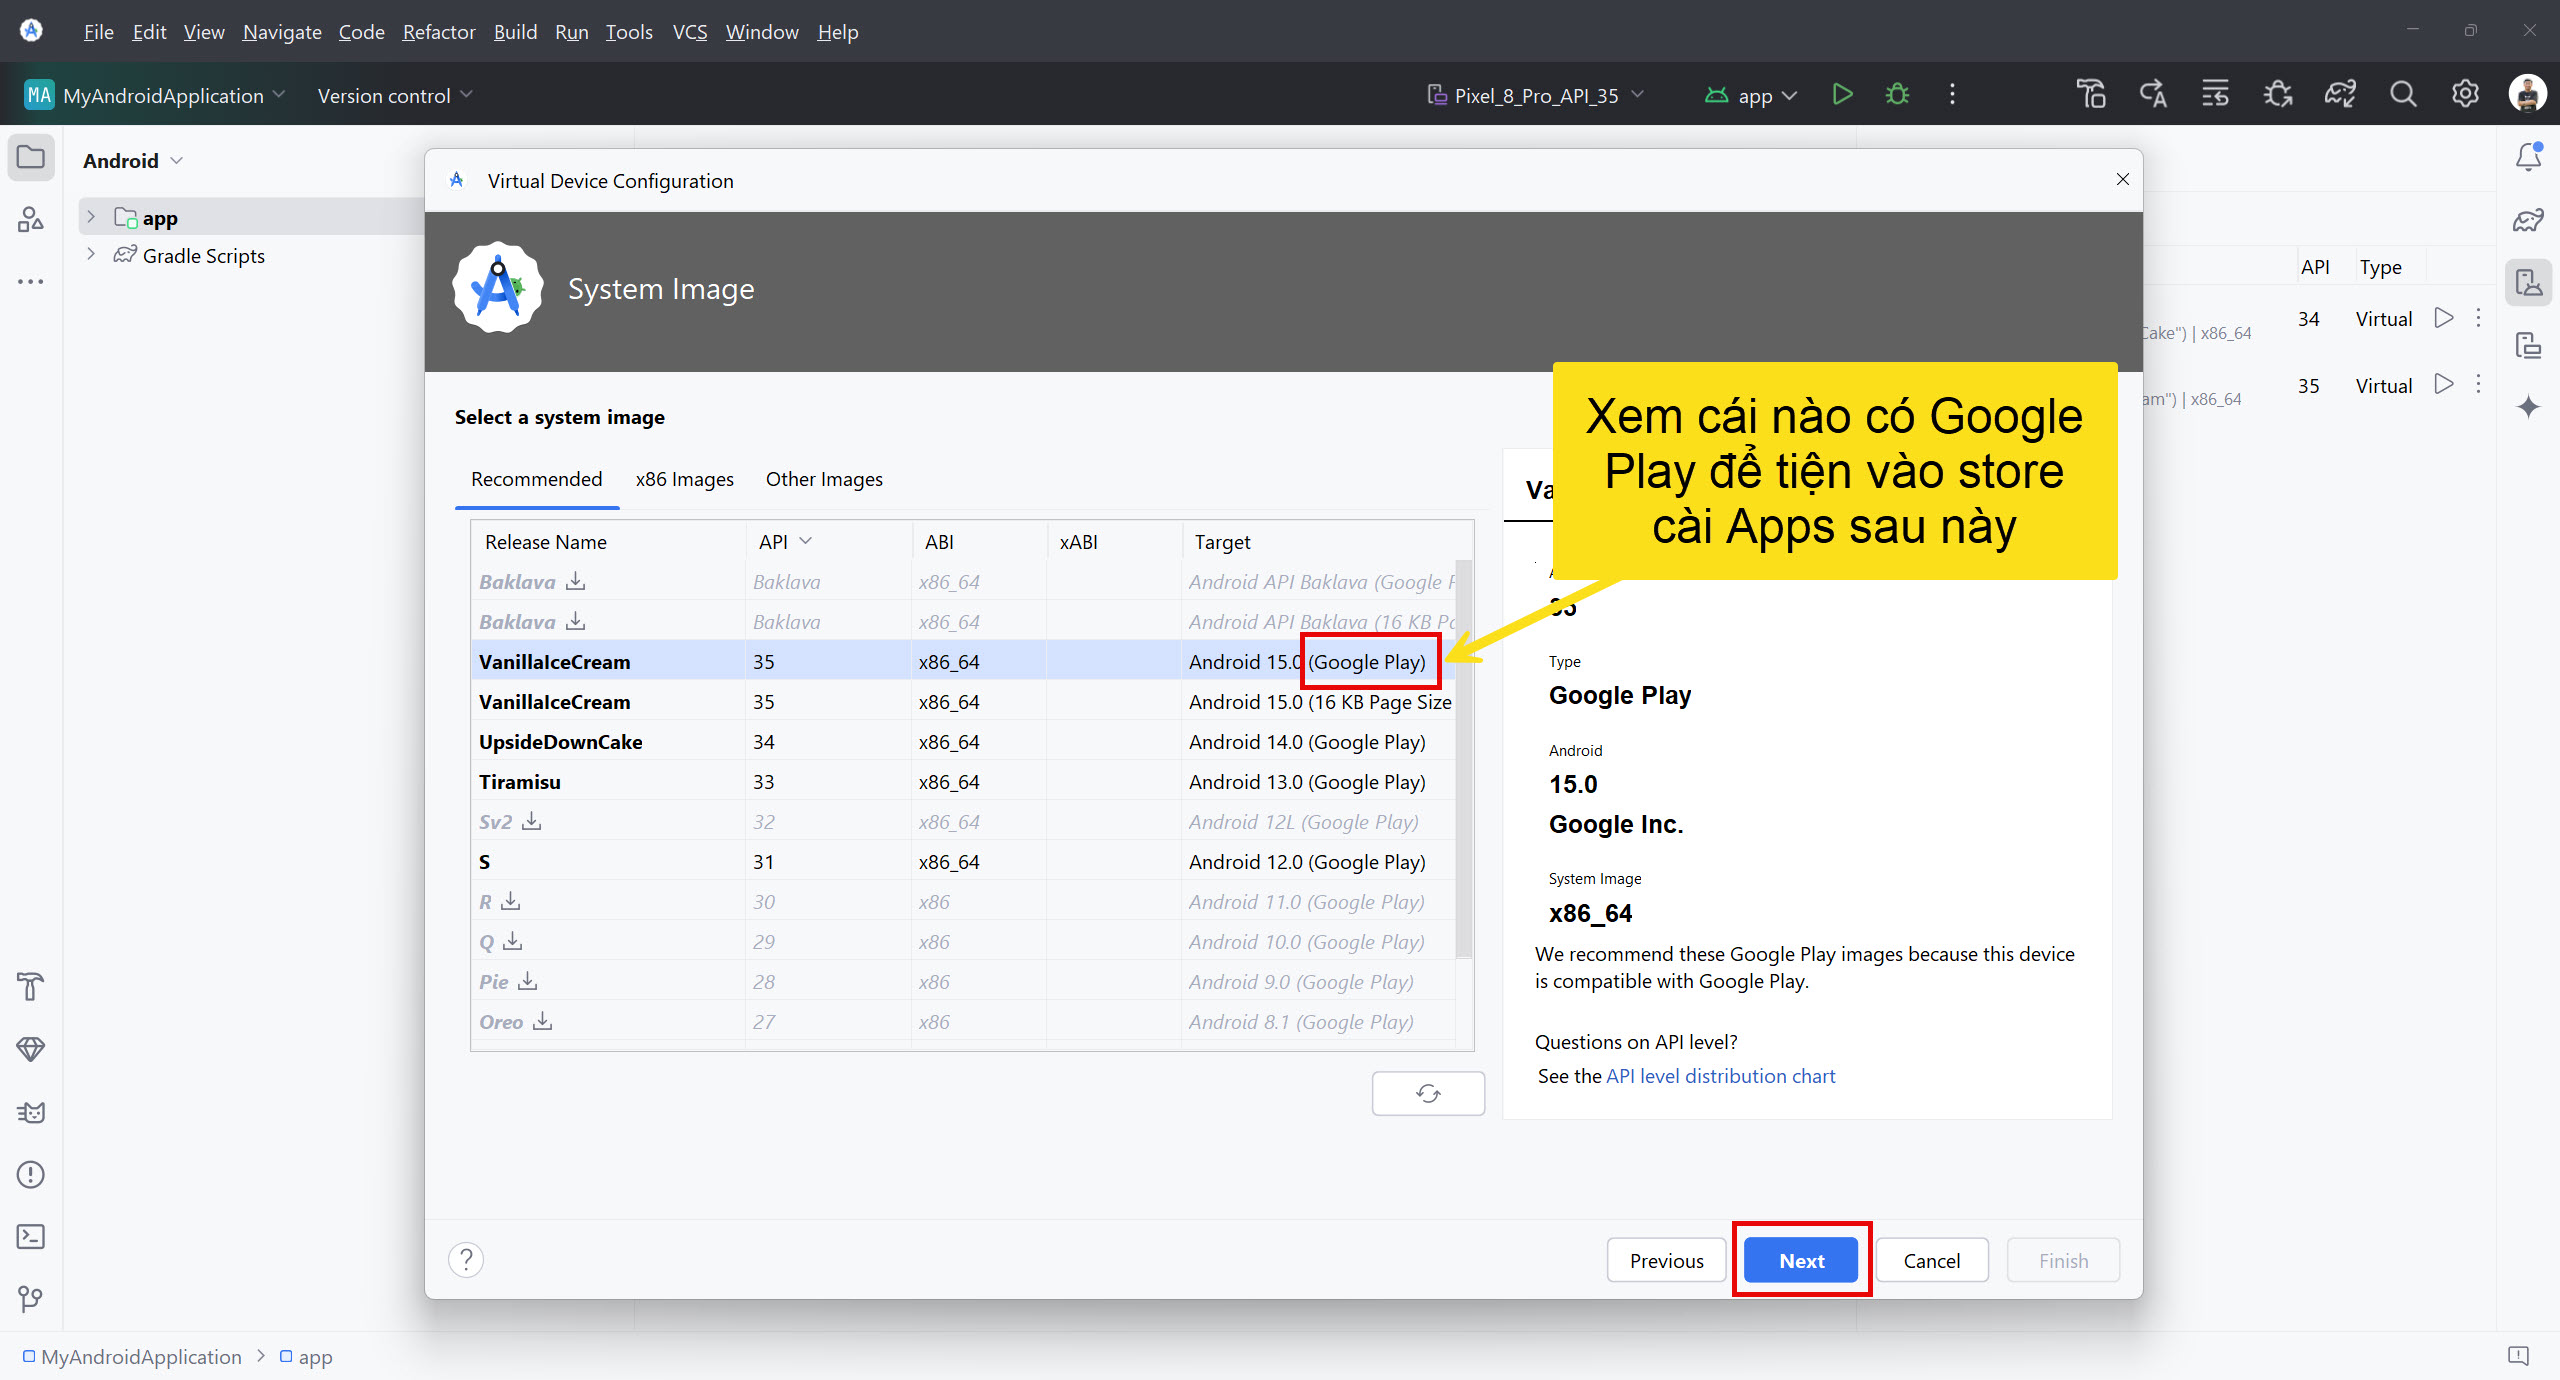Click the app breadcrumb in status bar

point(306,1357)
